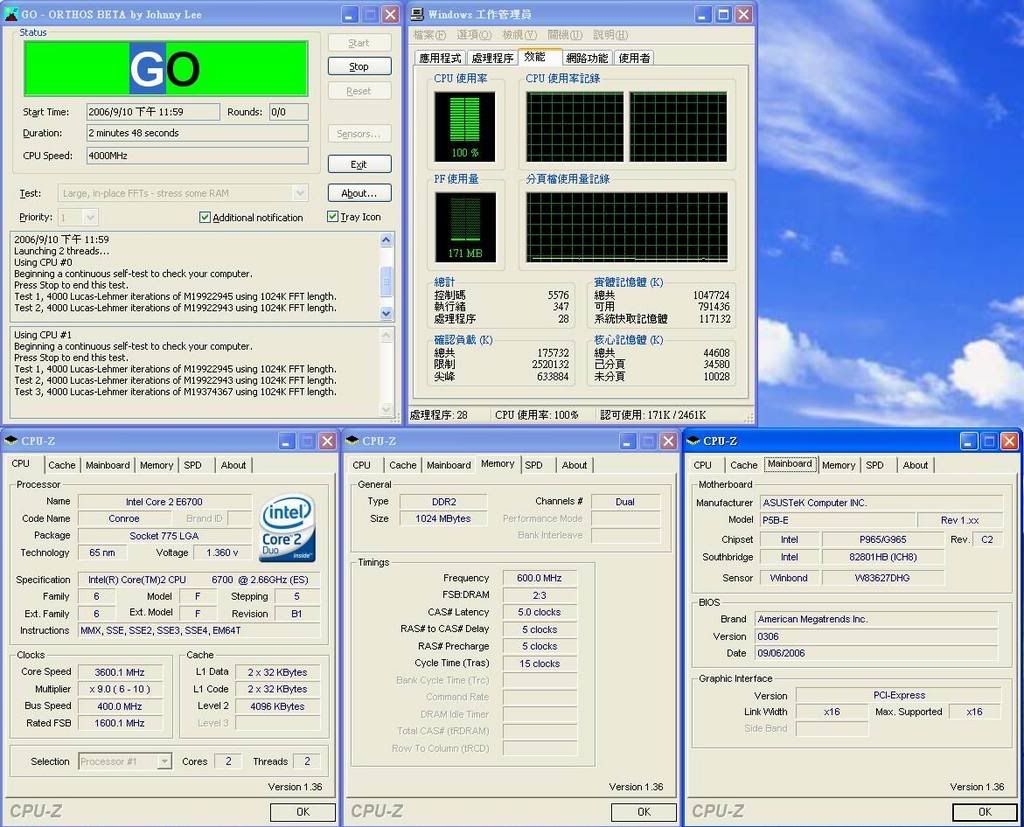Click the Stop button in ORTHOS
The height and width of the screenshot is (827, 1024).
point(359,67)
